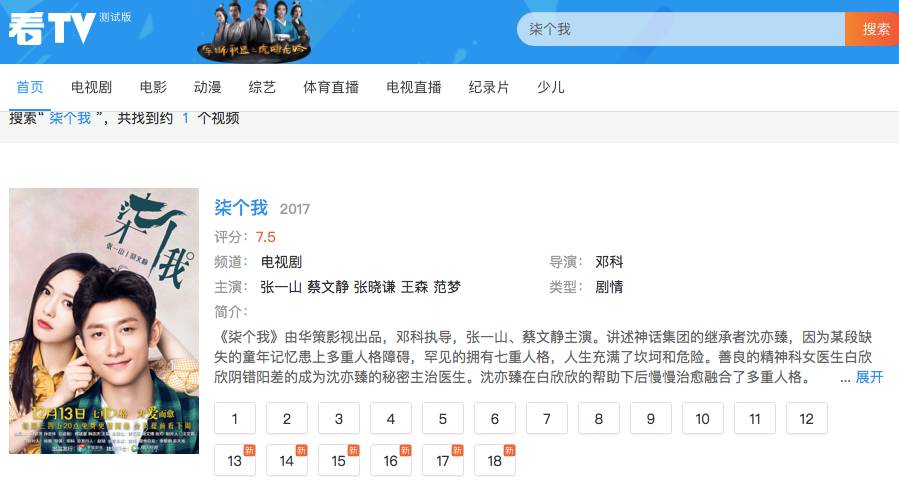Switch to the 动漫 tab

pyautogui.click(x=208, y=87)
